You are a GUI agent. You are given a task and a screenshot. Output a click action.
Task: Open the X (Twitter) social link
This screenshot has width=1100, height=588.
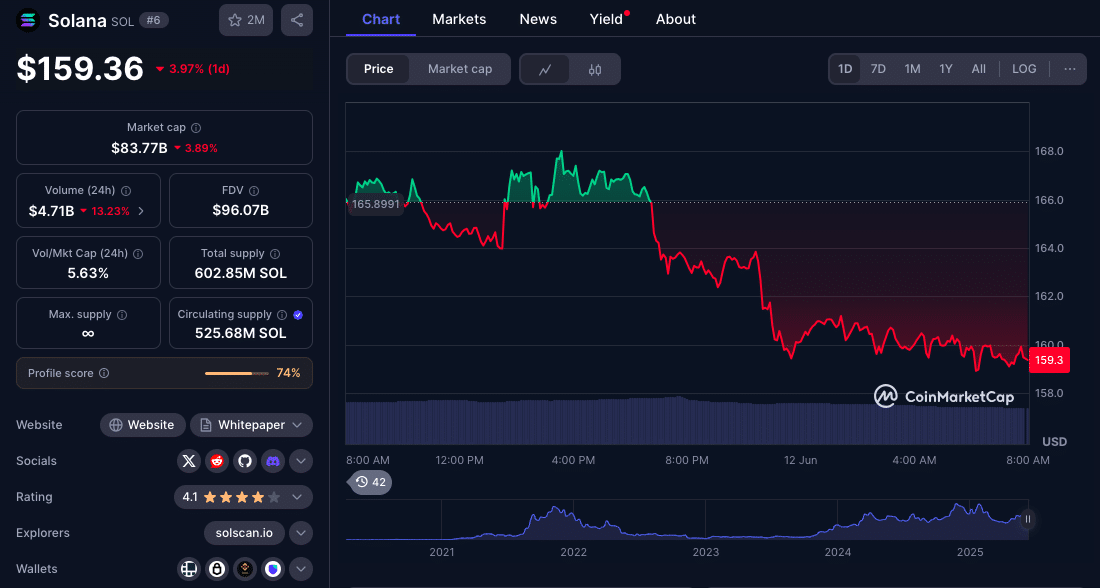coord(189,461)
